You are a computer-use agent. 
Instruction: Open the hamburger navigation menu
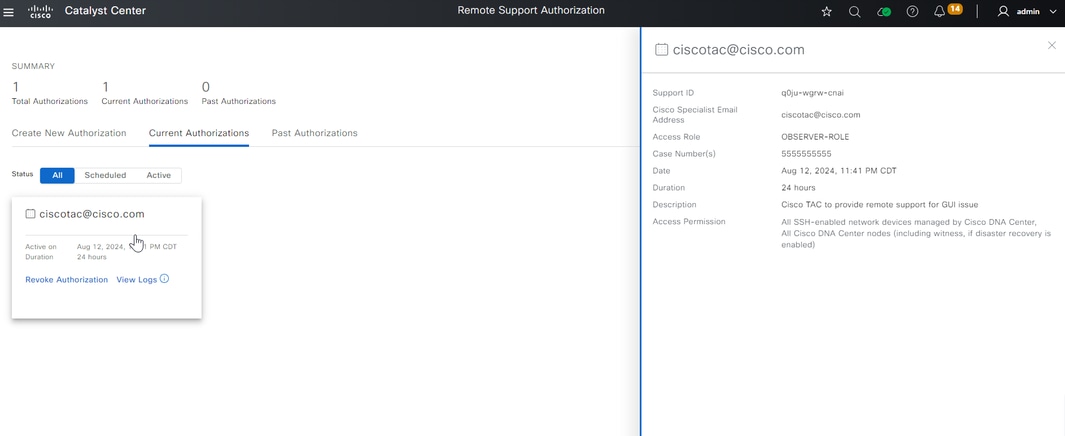tap(8, 12)
